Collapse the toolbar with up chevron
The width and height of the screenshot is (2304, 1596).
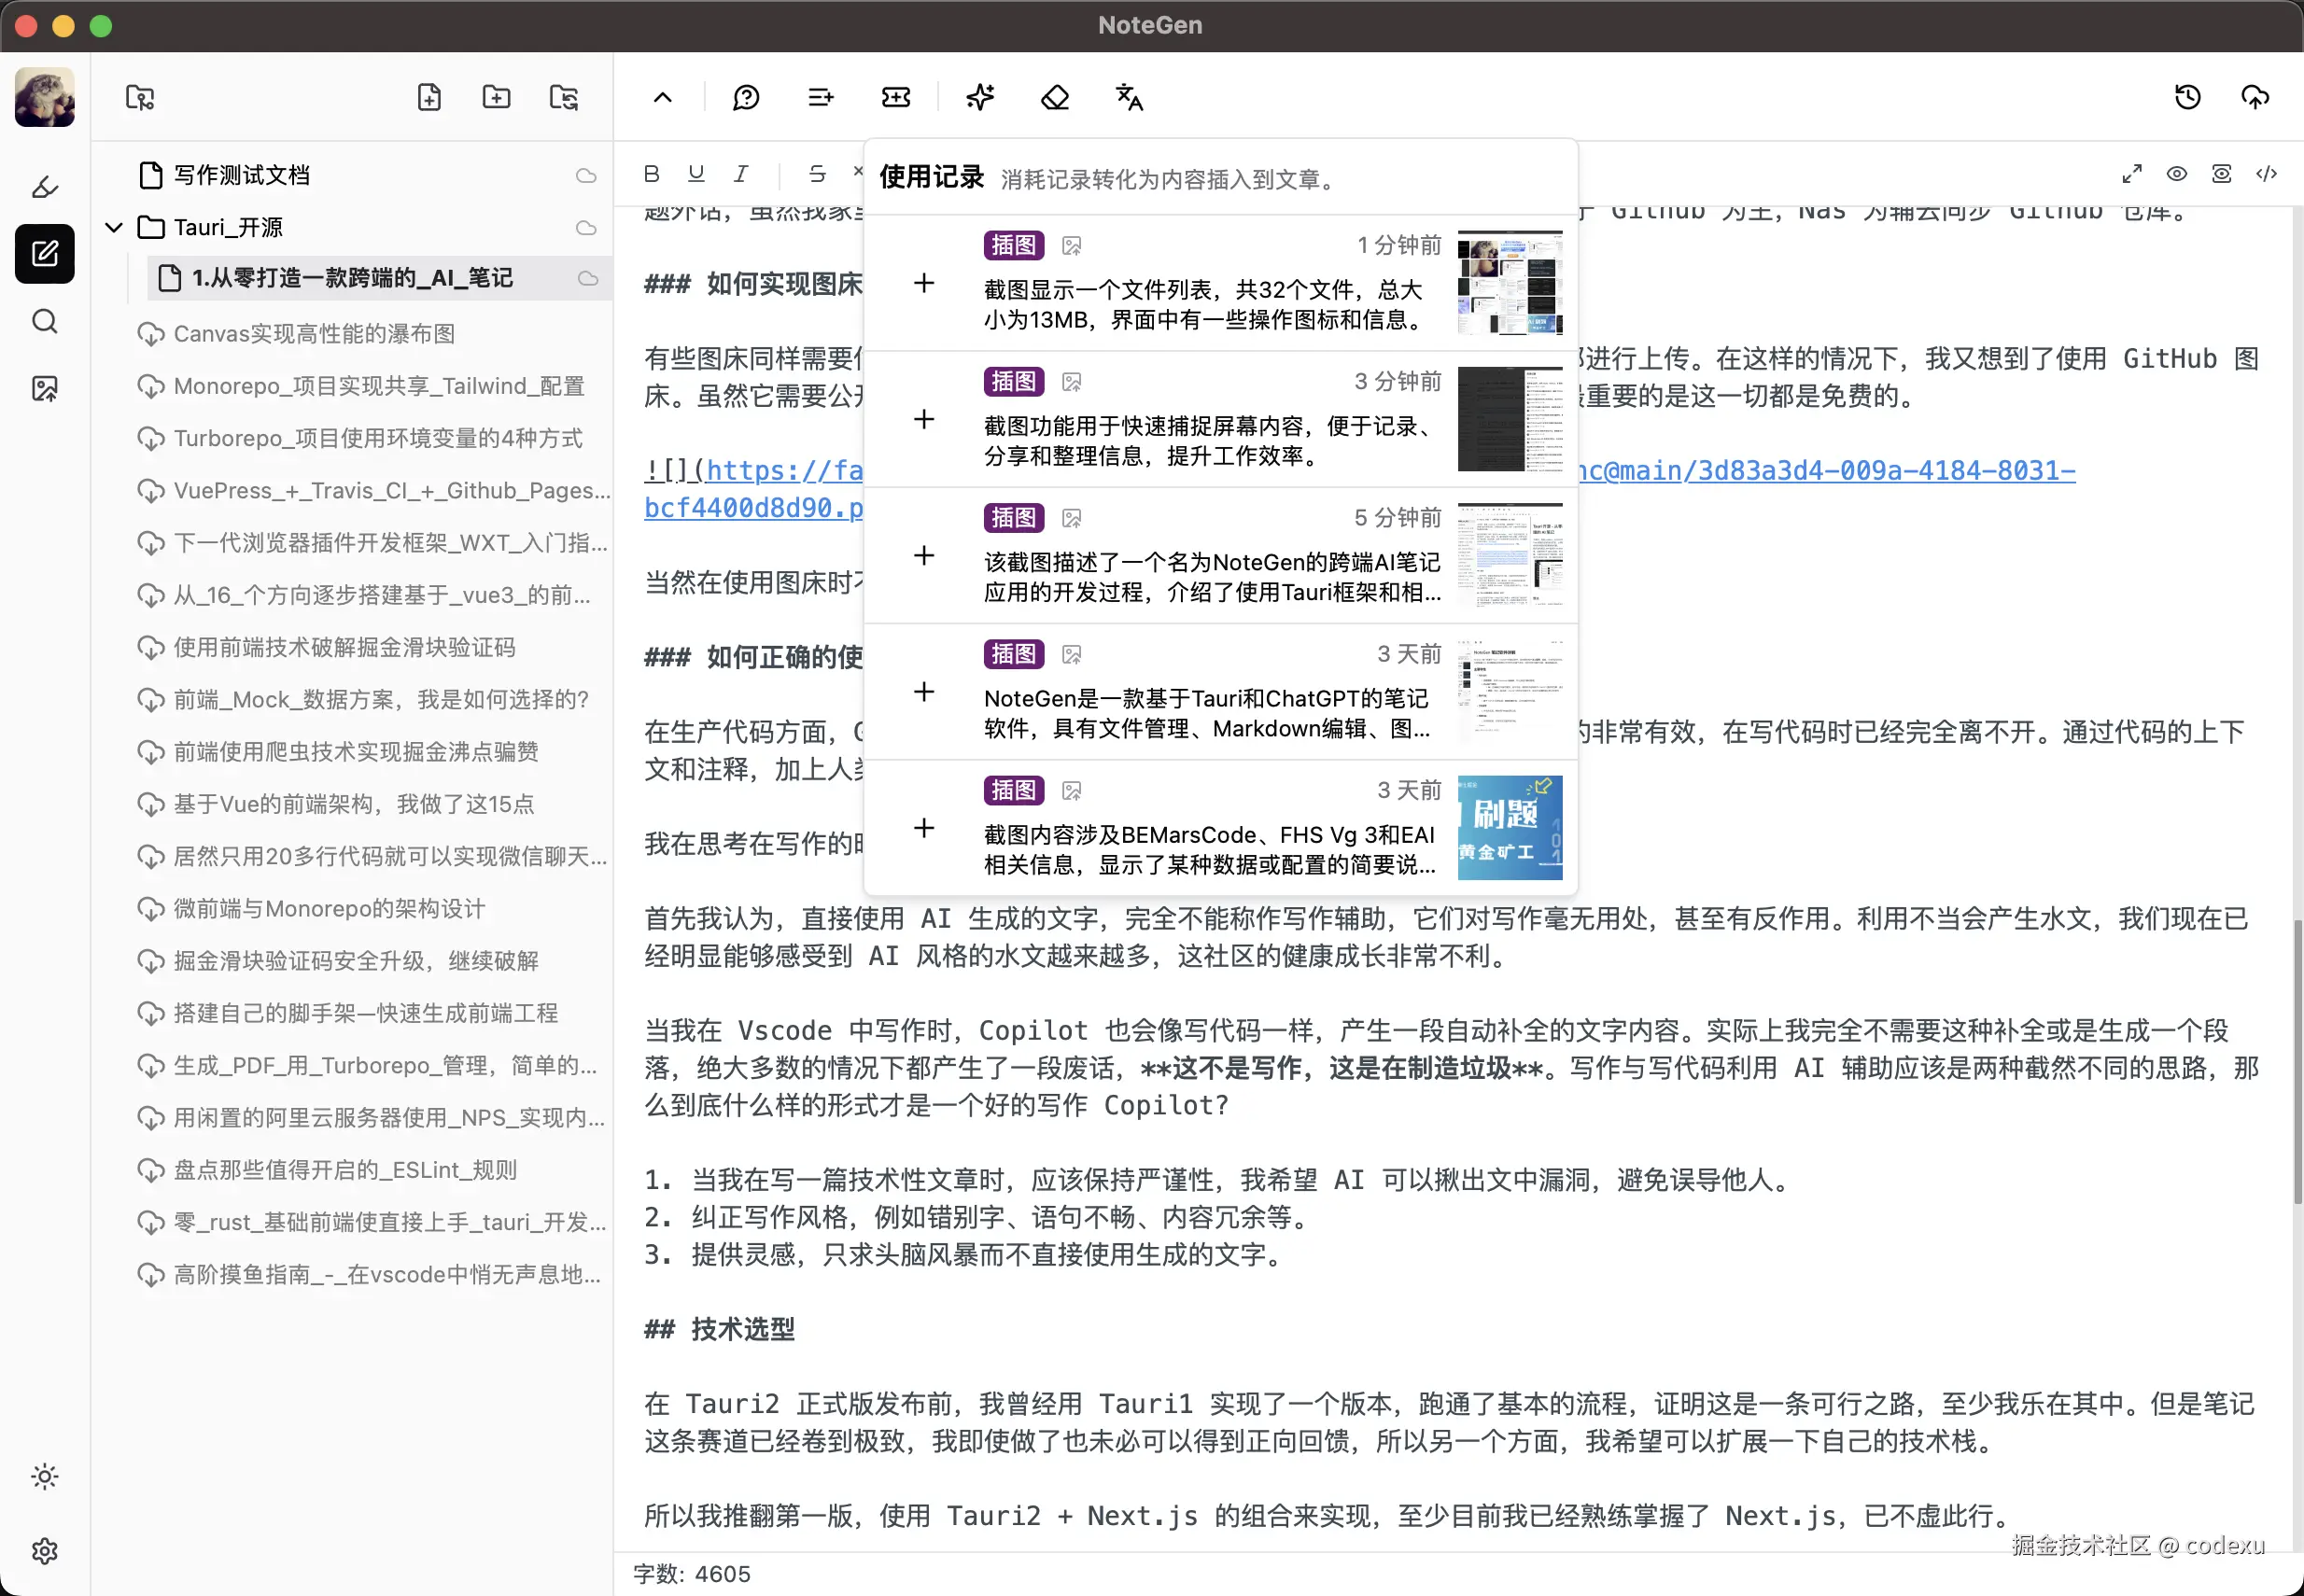[662, 97]
